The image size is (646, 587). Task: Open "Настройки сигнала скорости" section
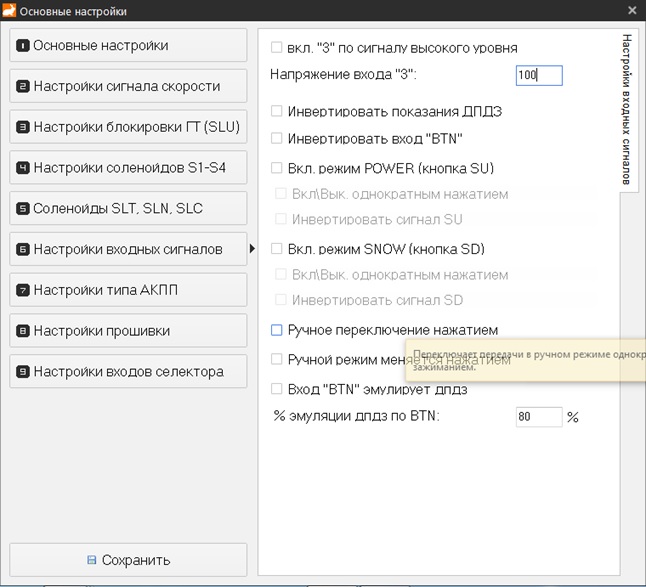[128, 86]
